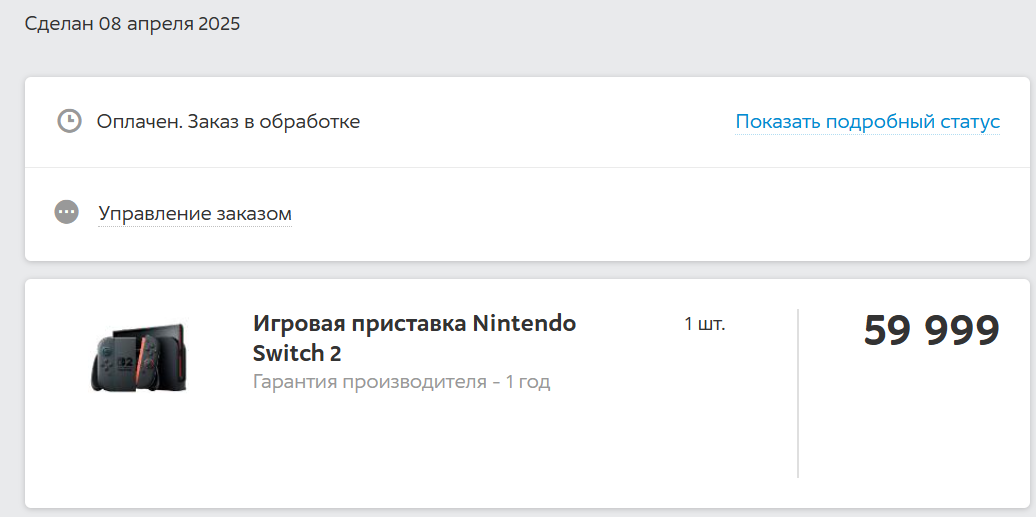
Task: Click the clock icon beside order status
Action: coord(69,121)
